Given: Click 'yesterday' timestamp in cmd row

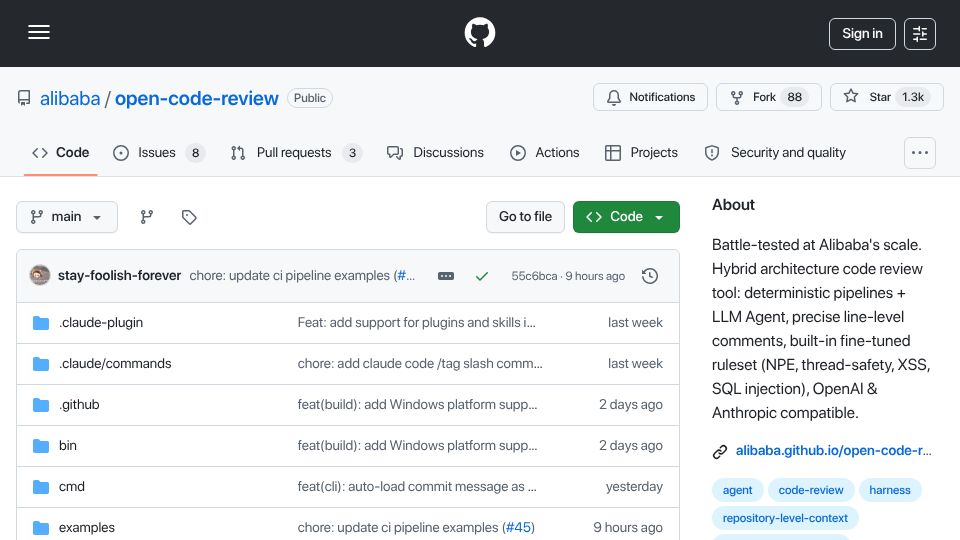Looking at the screenshot, I should tap(634, 487).
